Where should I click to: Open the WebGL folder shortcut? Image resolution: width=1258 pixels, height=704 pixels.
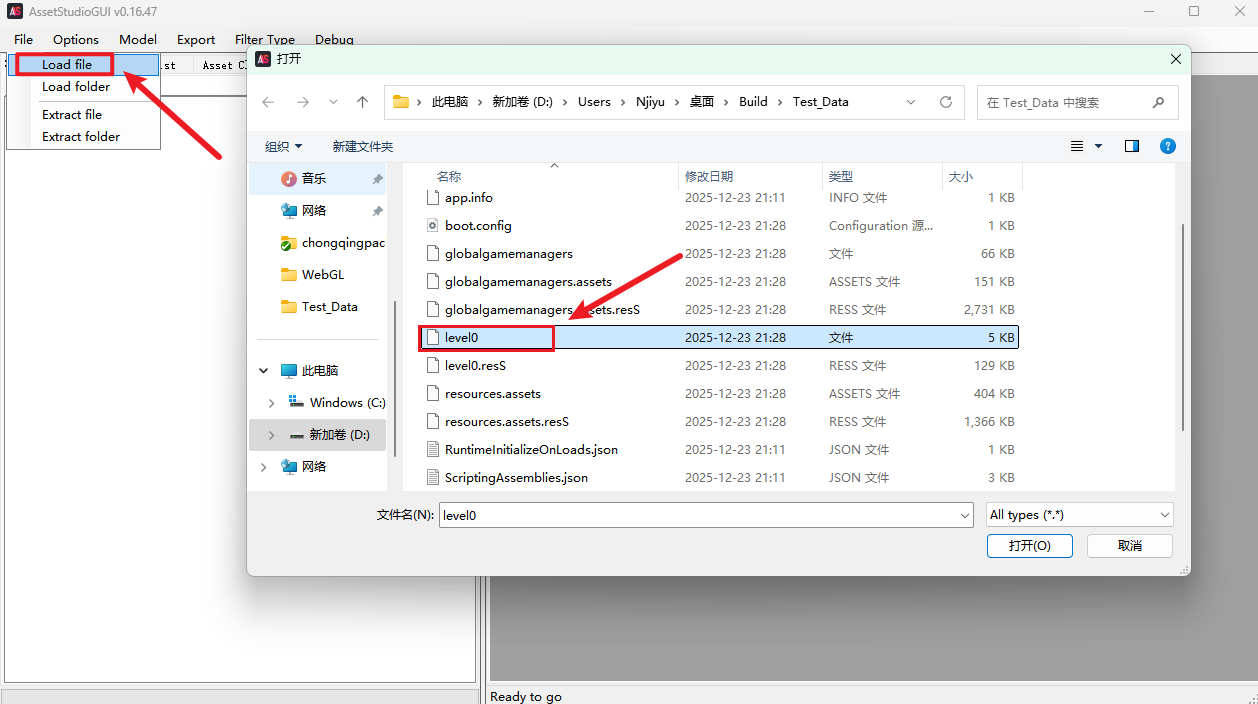click(322, 274)
